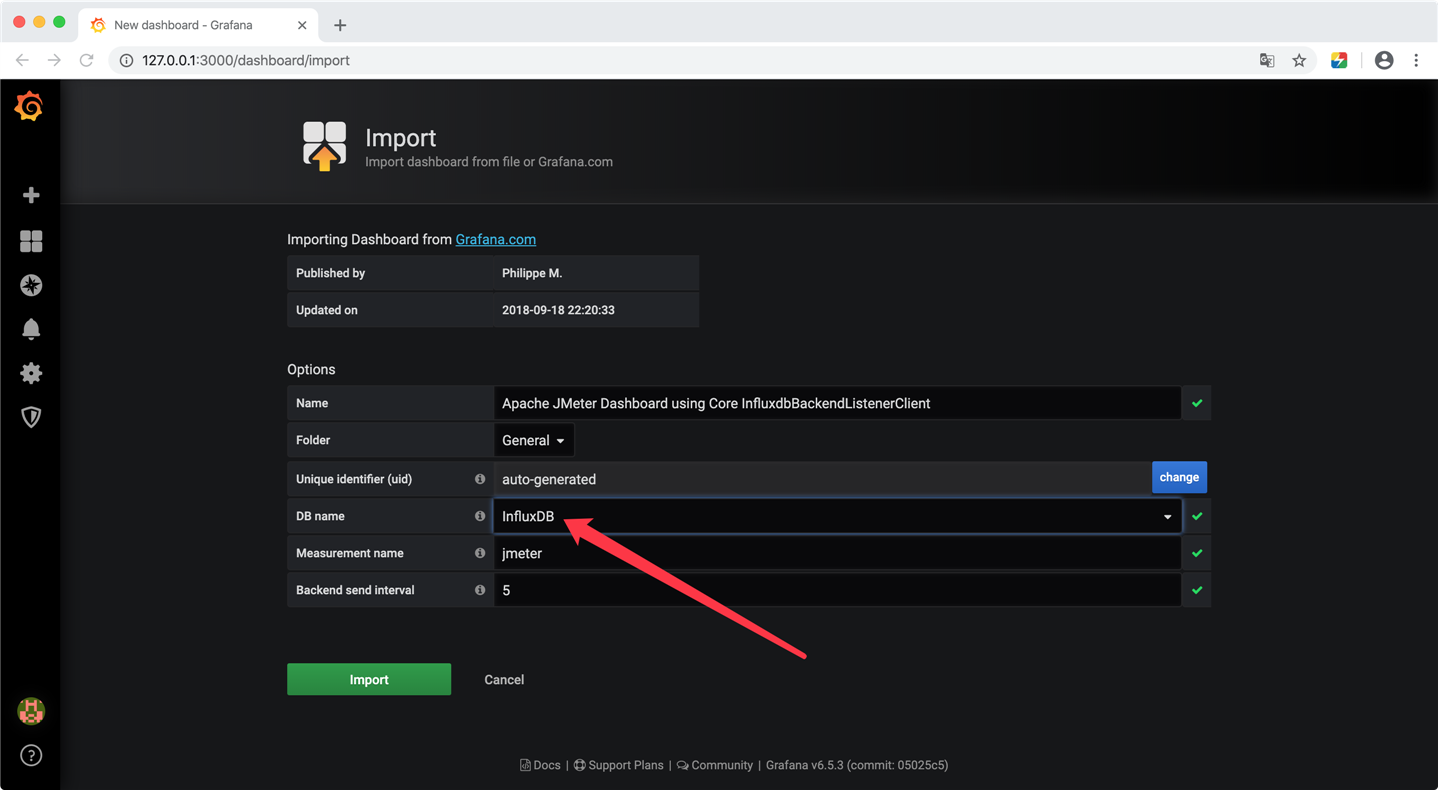Screen dimensions: 1438x790
Task: Click the info icon beside Backend send interval
Action: coord(480,590)
